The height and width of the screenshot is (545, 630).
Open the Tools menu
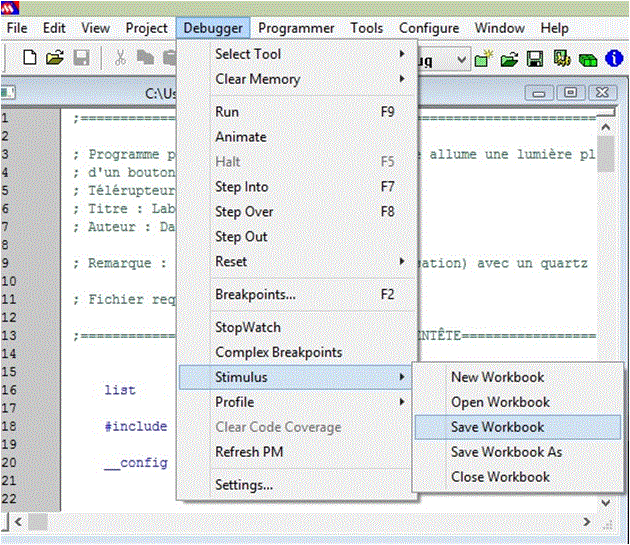367,28
